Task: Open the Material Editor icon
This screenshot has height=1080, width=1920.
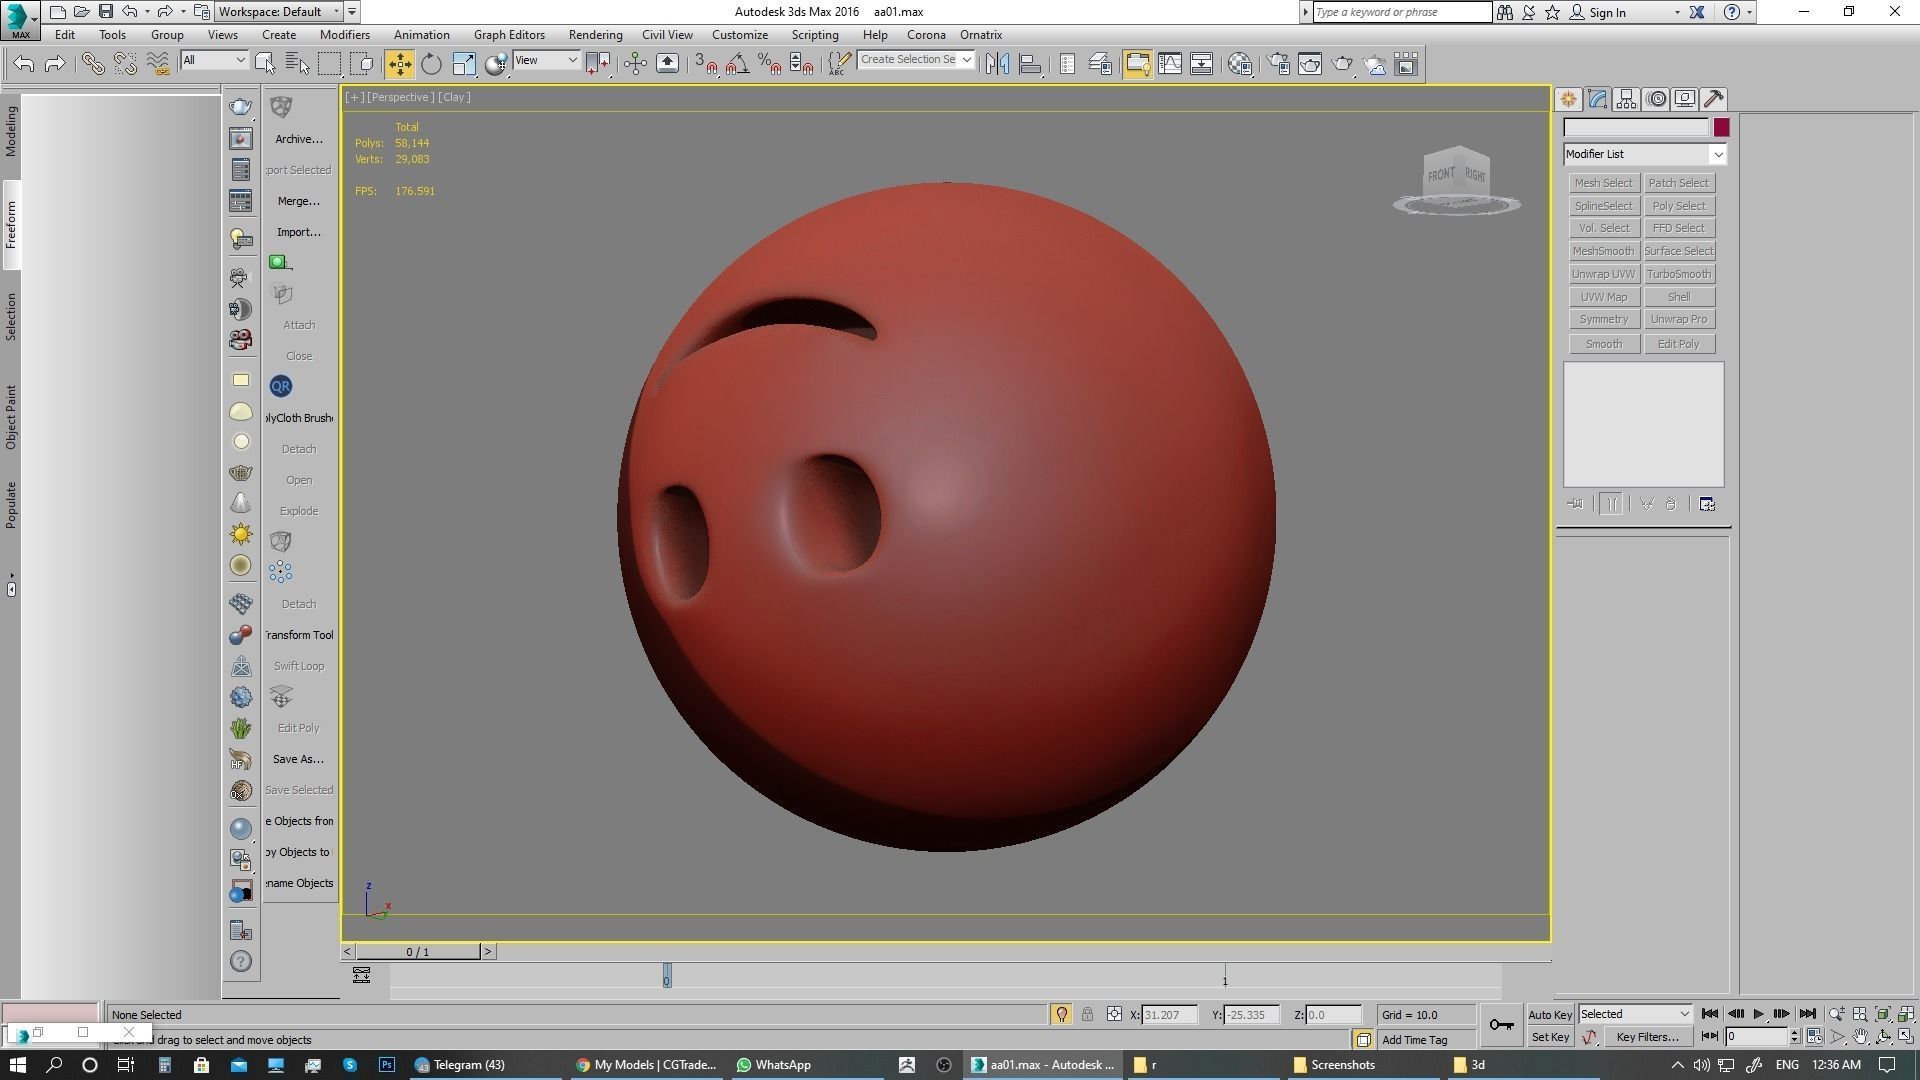Action: (1240, 64)
